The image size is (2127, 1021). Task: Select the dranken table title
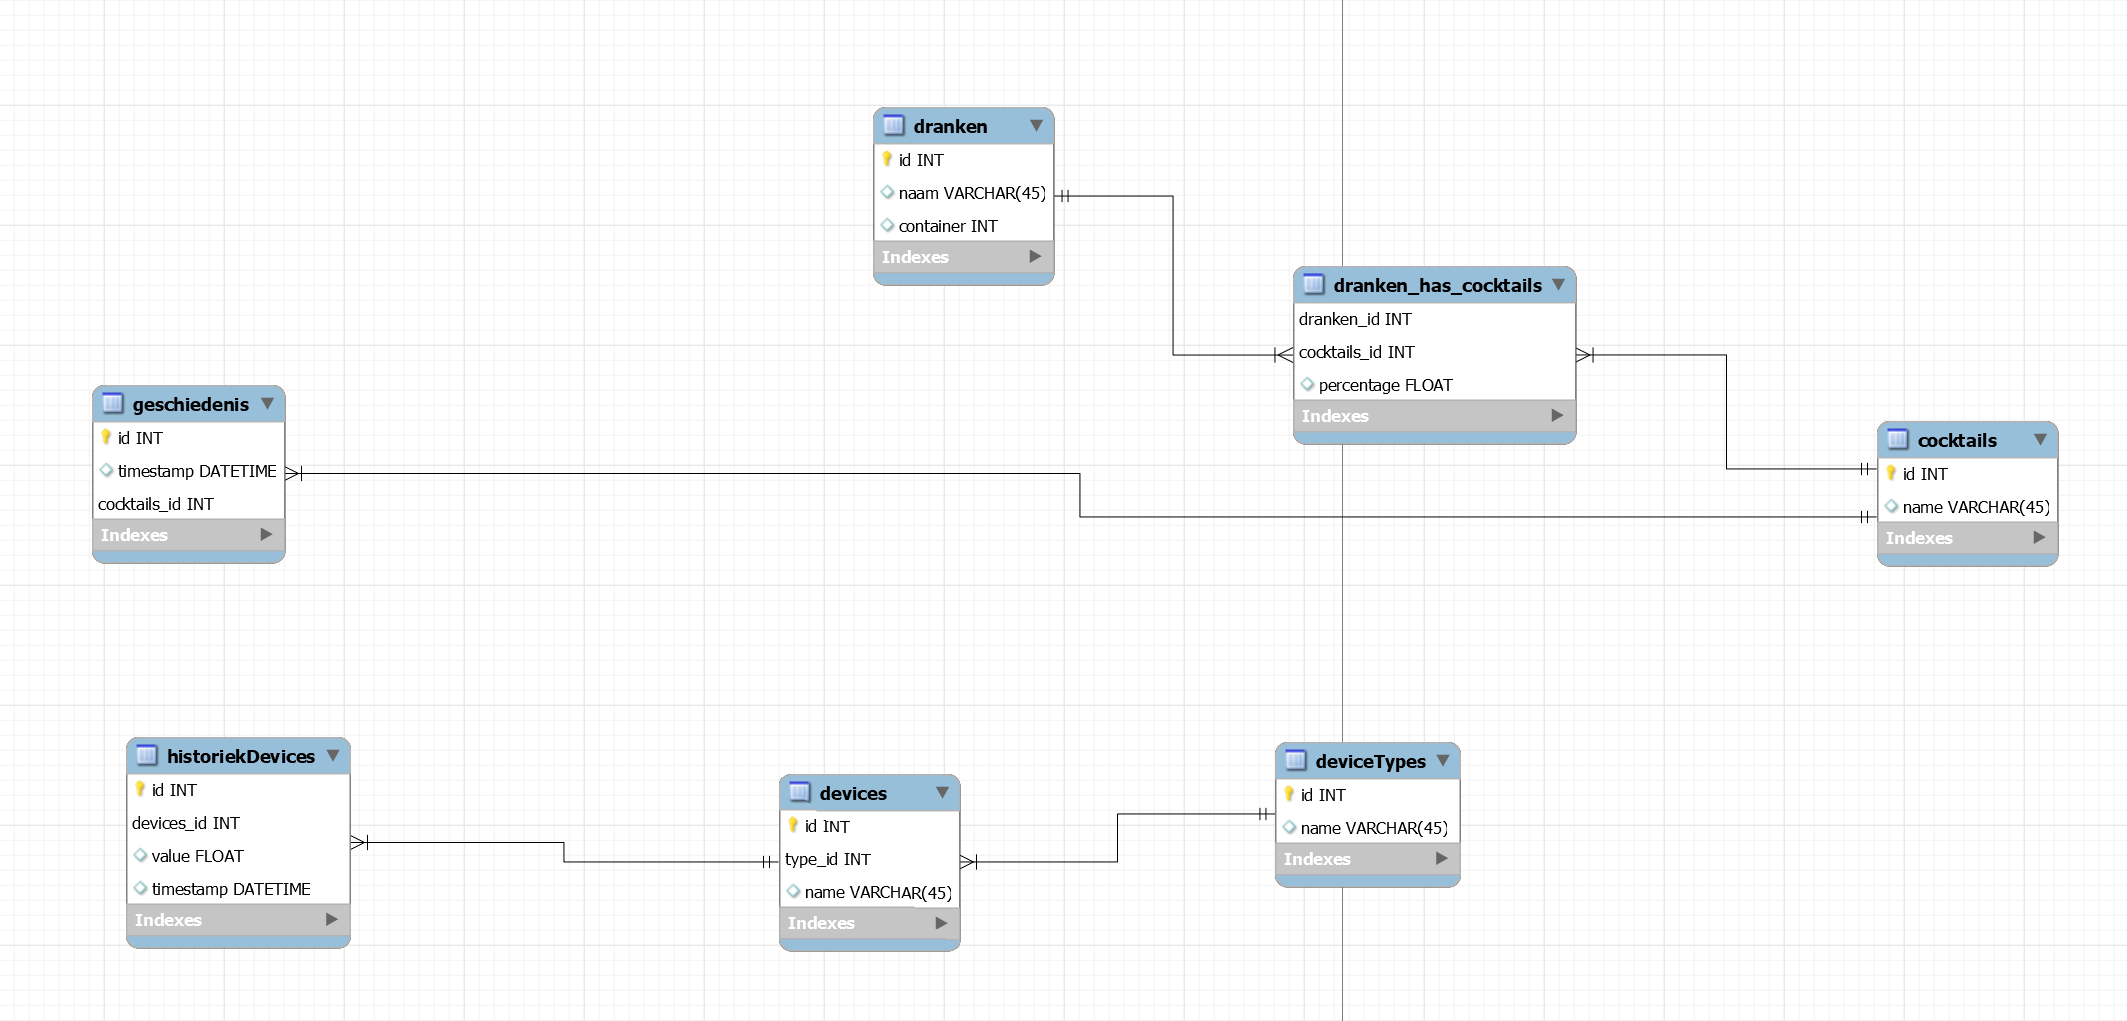950,127
